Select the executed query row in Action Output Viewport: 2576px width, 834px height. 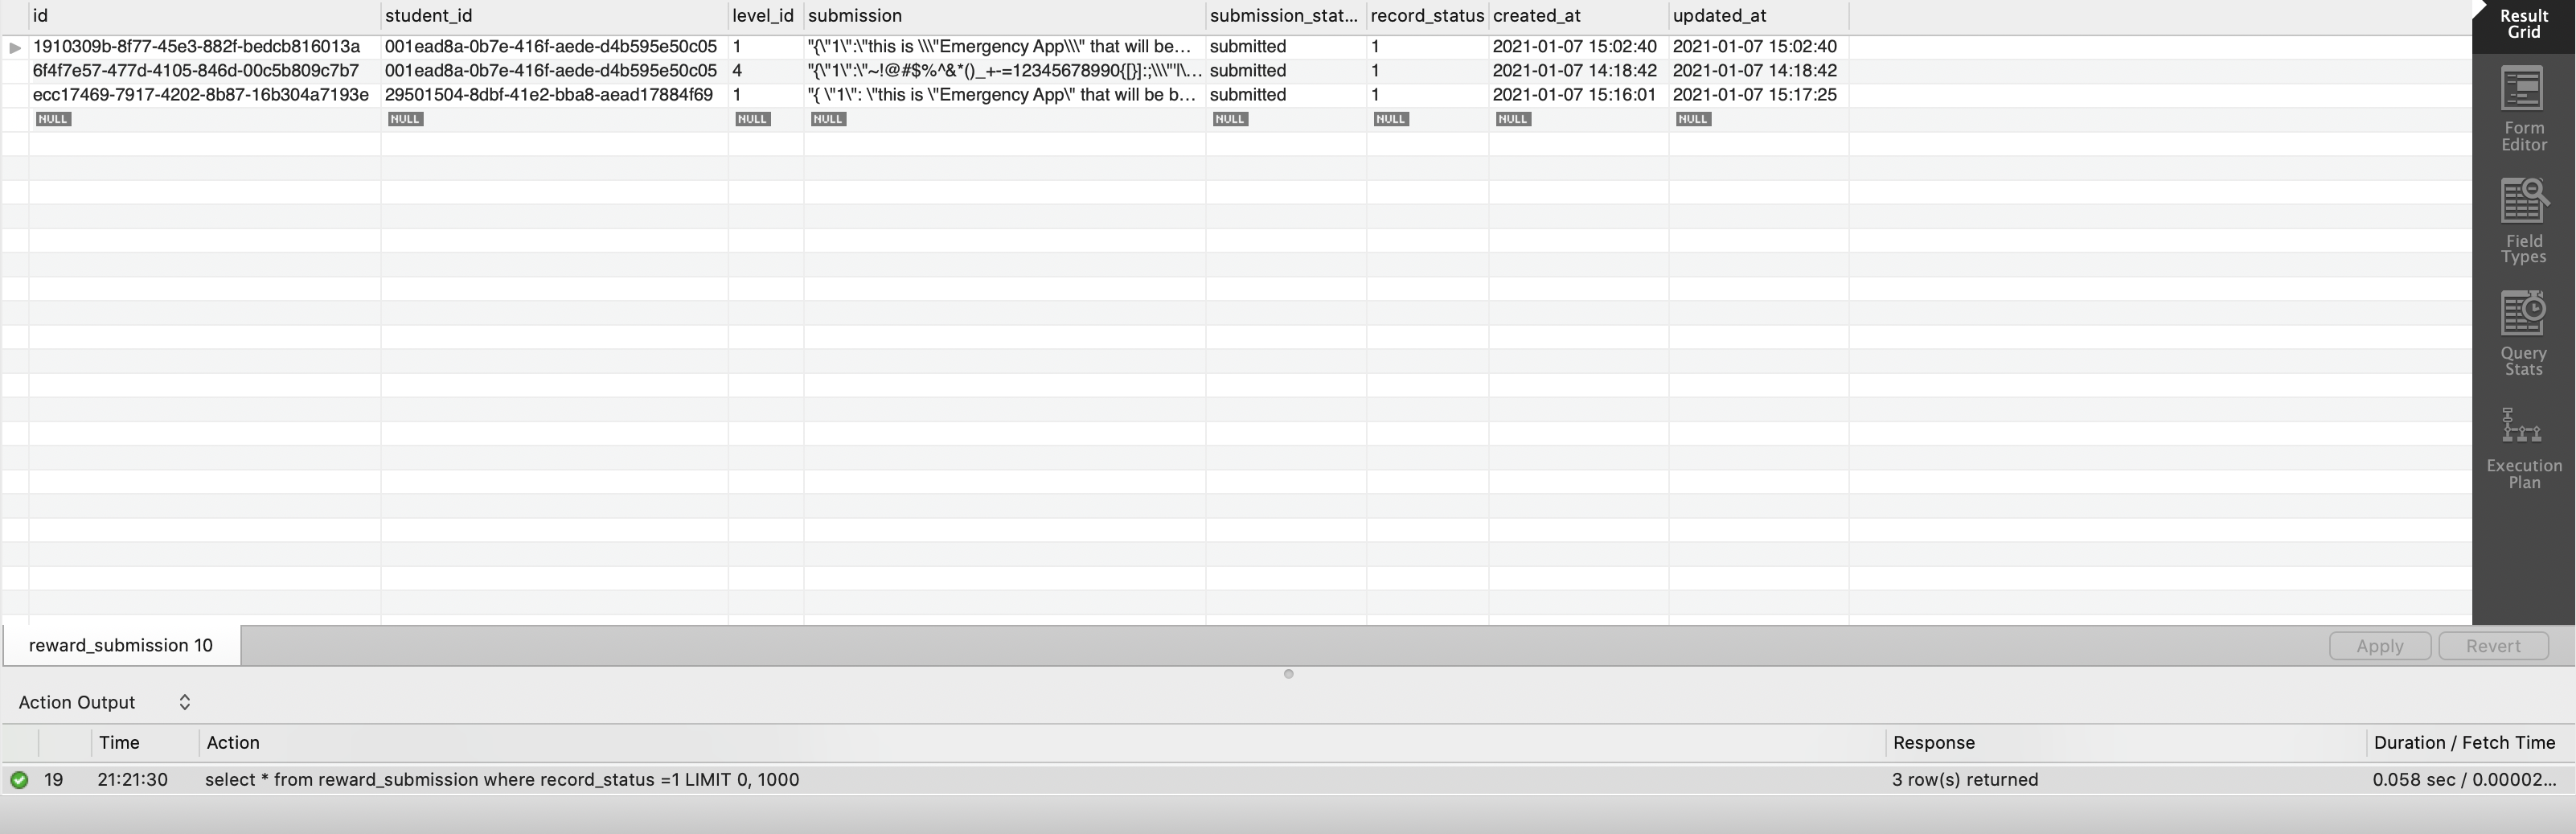501,780
